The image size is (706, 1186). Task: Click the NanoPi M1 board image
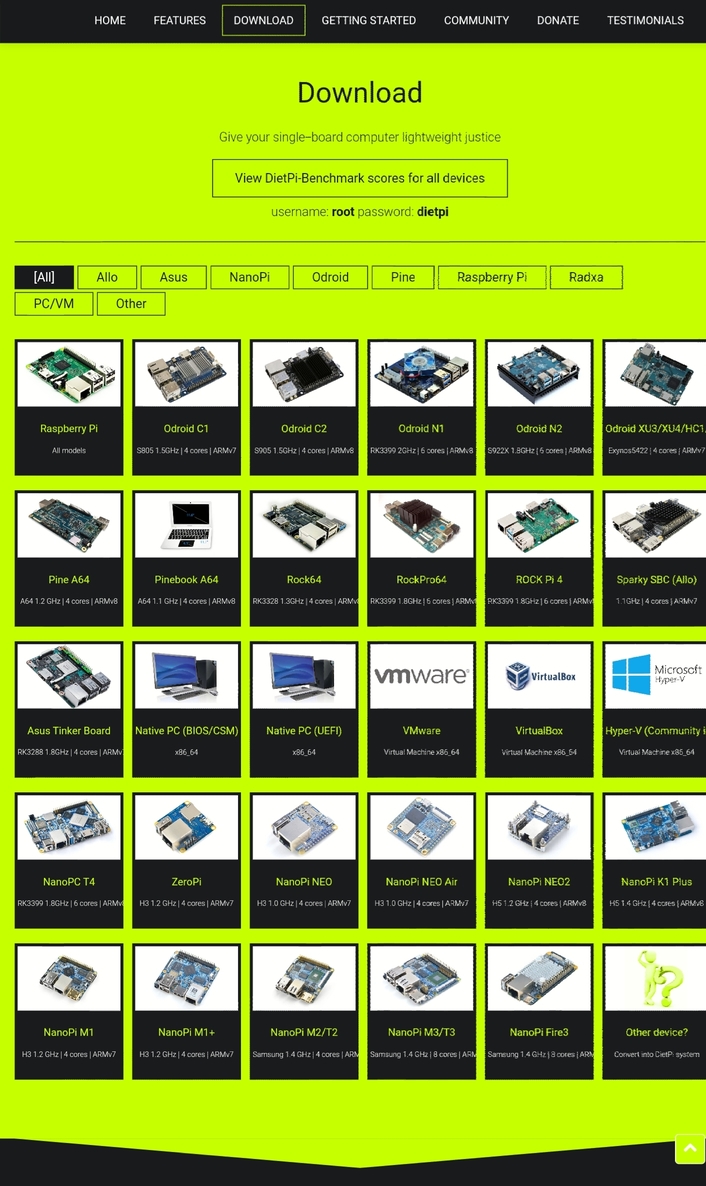coord(69,978)
